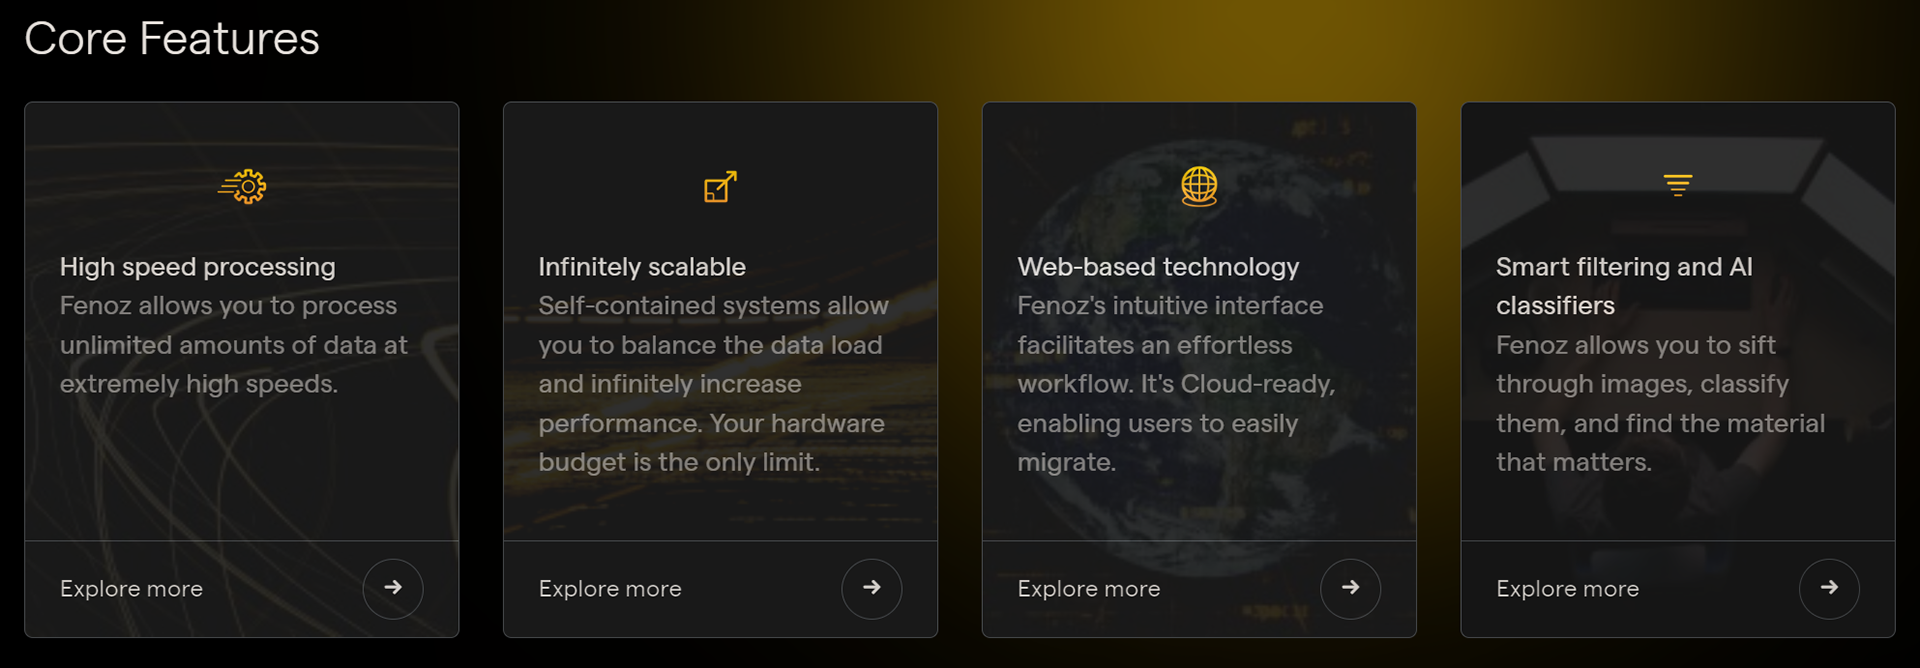The image size is (1920, 668).
Task: Click the yellow globe icon
Action: coord(1199,186)
